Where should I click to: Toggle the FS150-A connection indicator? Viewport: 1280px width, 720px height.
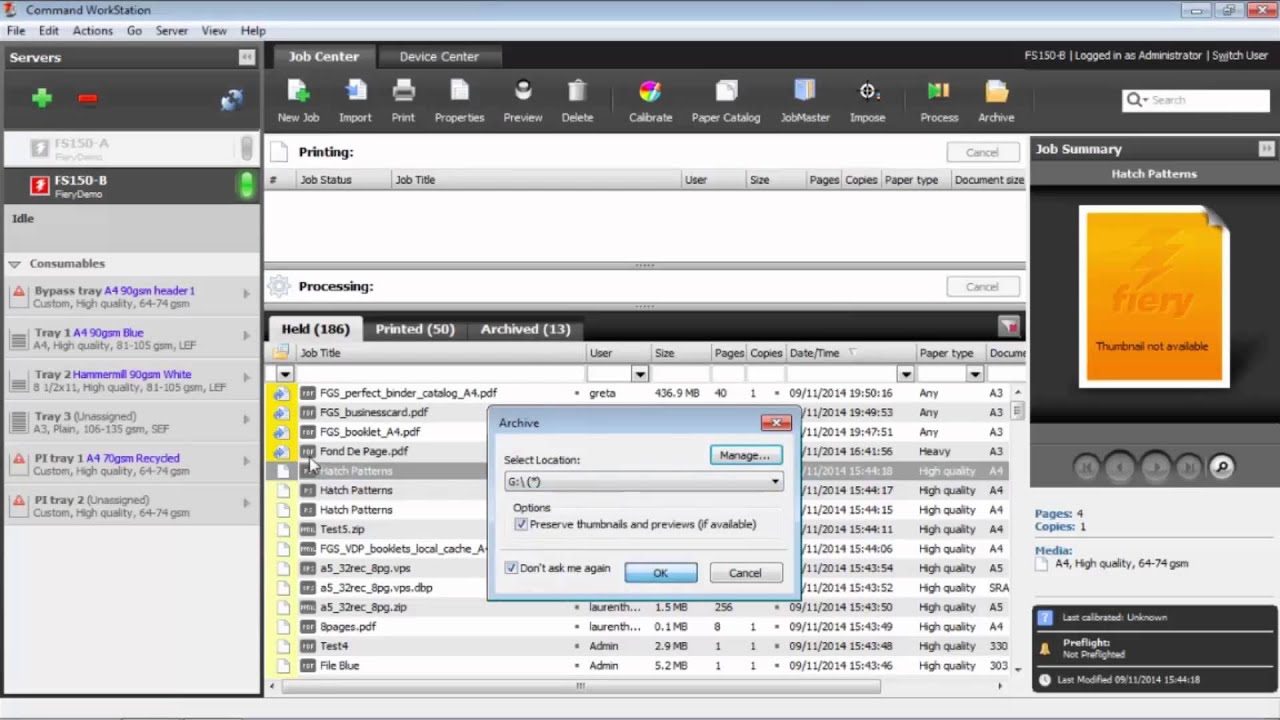click(246, 148)
